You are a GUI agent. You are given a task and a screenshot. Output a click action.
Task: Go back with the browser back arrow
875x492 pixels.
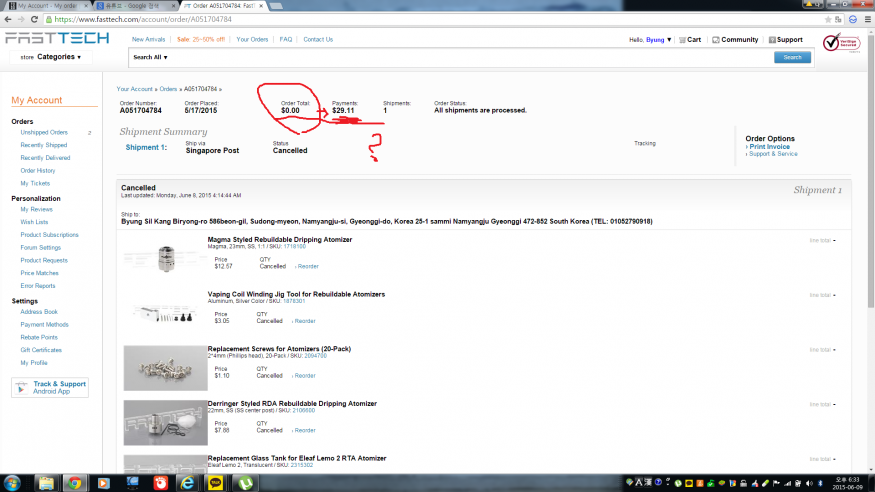coord(8,19)
